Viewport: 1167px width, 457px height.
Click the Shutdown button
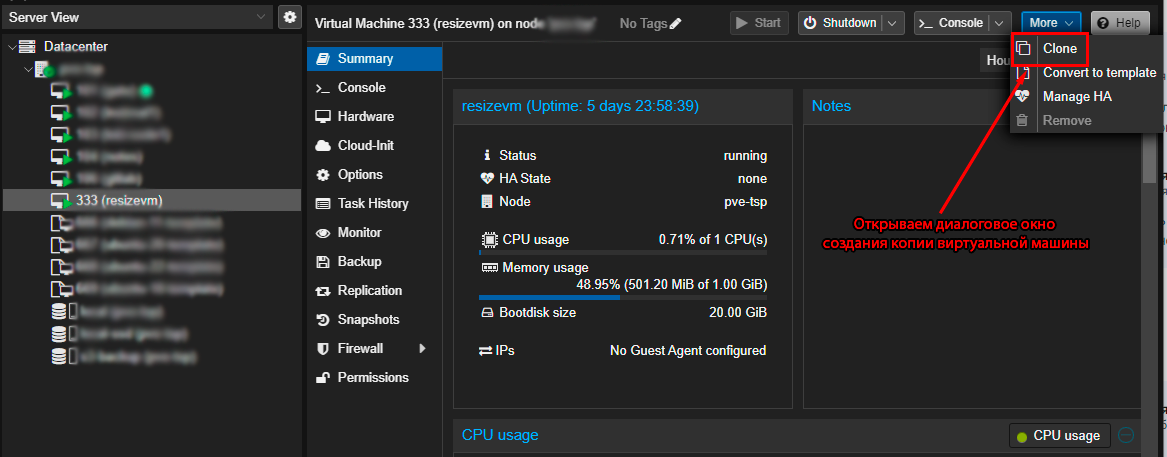coord(841,23)
